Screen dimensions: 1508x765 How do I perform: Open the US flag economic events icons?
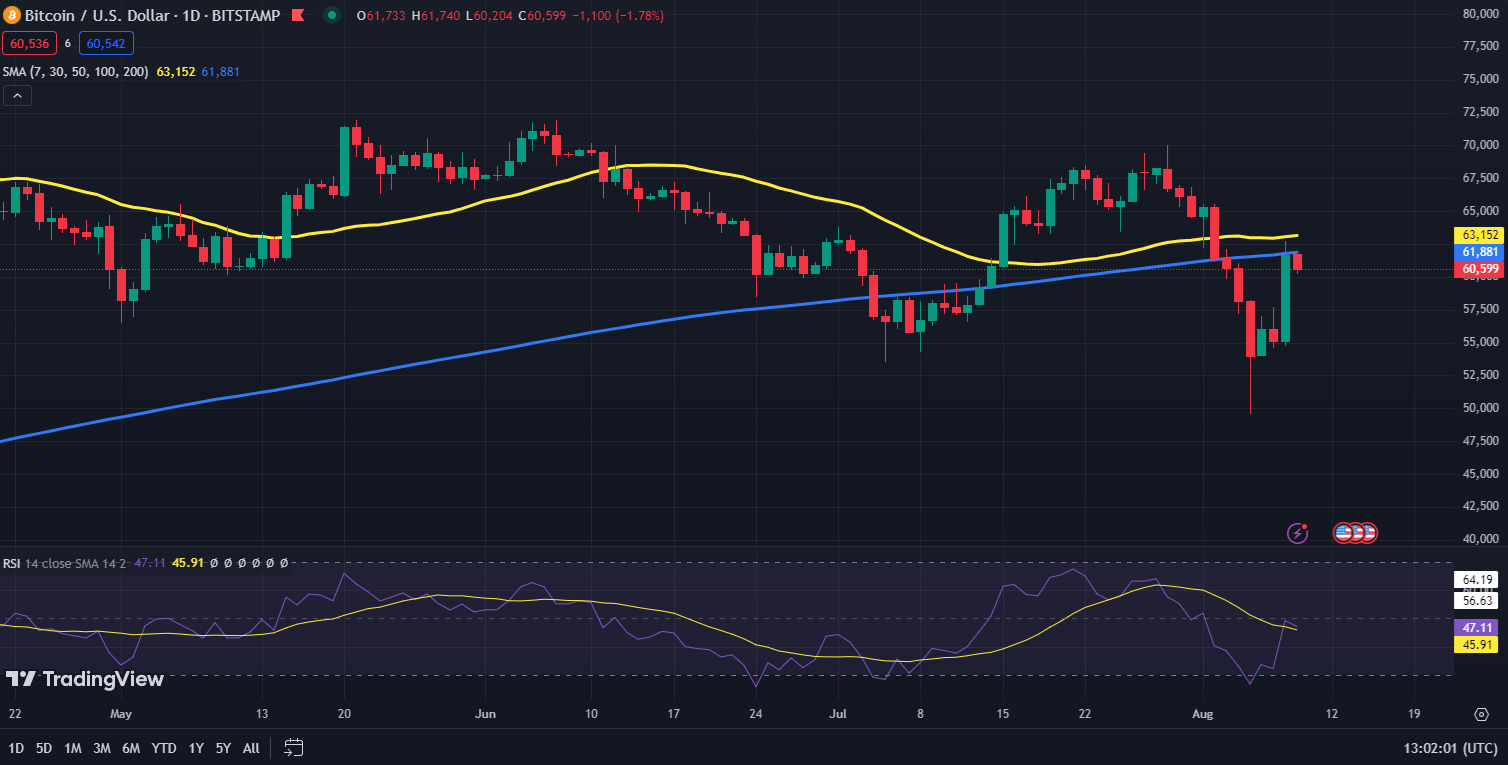[1354, 534]
